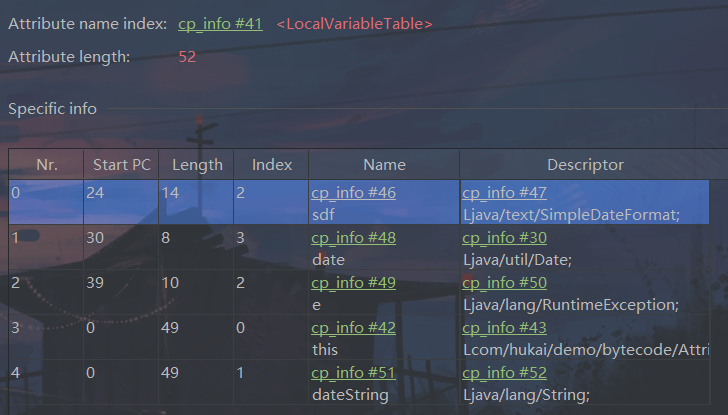Click the Index column header
The image size is (728, 415).
[271, 165]
